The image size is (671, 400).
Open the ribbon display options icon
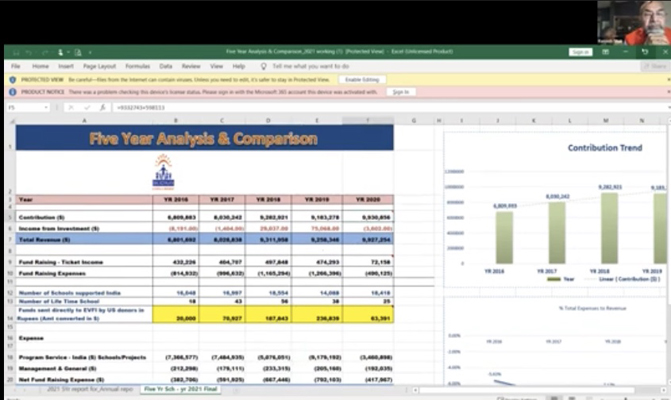[607, 52]
